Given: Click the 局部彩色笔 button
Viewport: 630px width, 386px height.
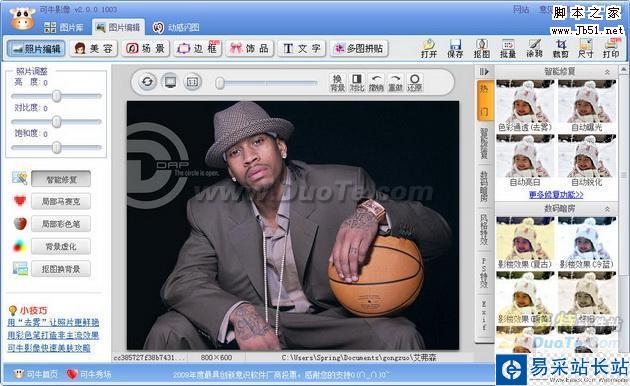Looking at the screenshot, I should pos(61,224).
